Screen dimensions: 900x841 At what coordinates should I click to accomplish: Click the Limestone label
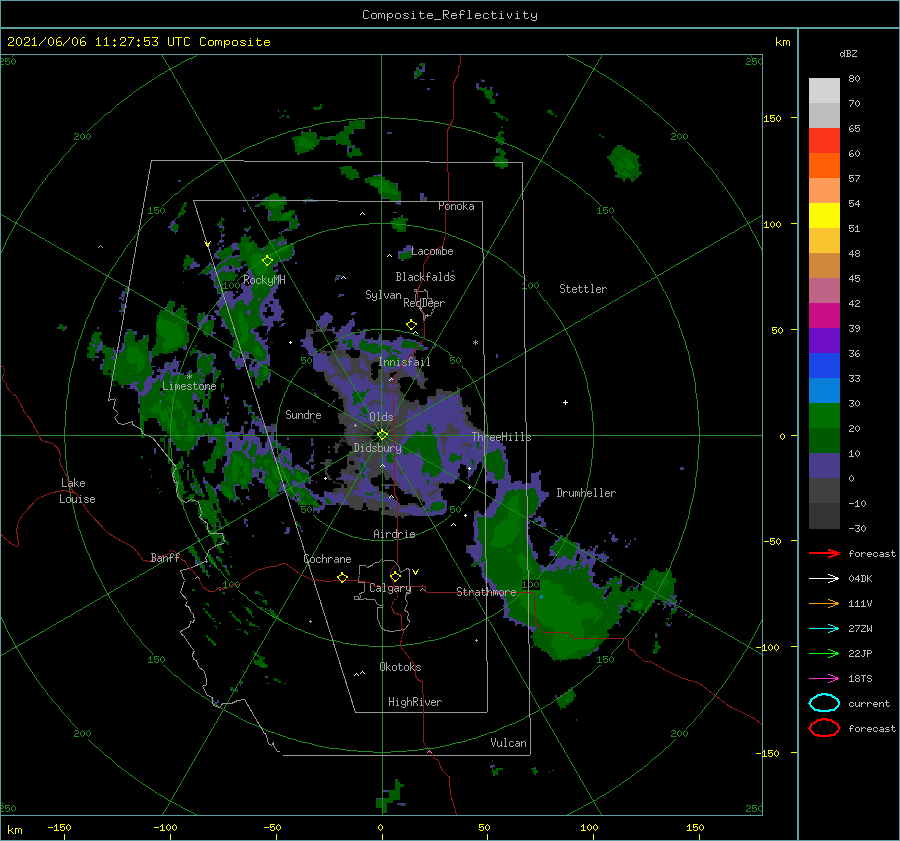click(x=189, y=386)
